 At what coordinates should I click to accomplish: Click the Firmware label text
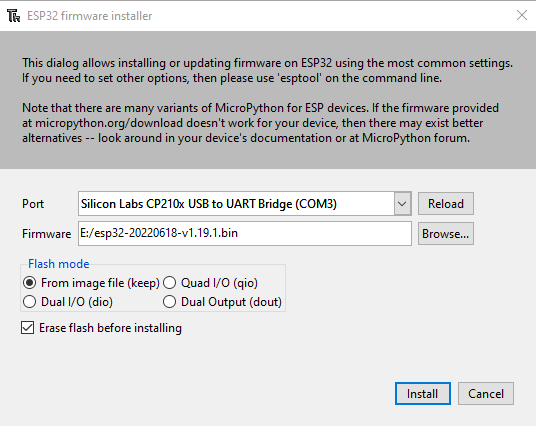[x=46, y=234]
